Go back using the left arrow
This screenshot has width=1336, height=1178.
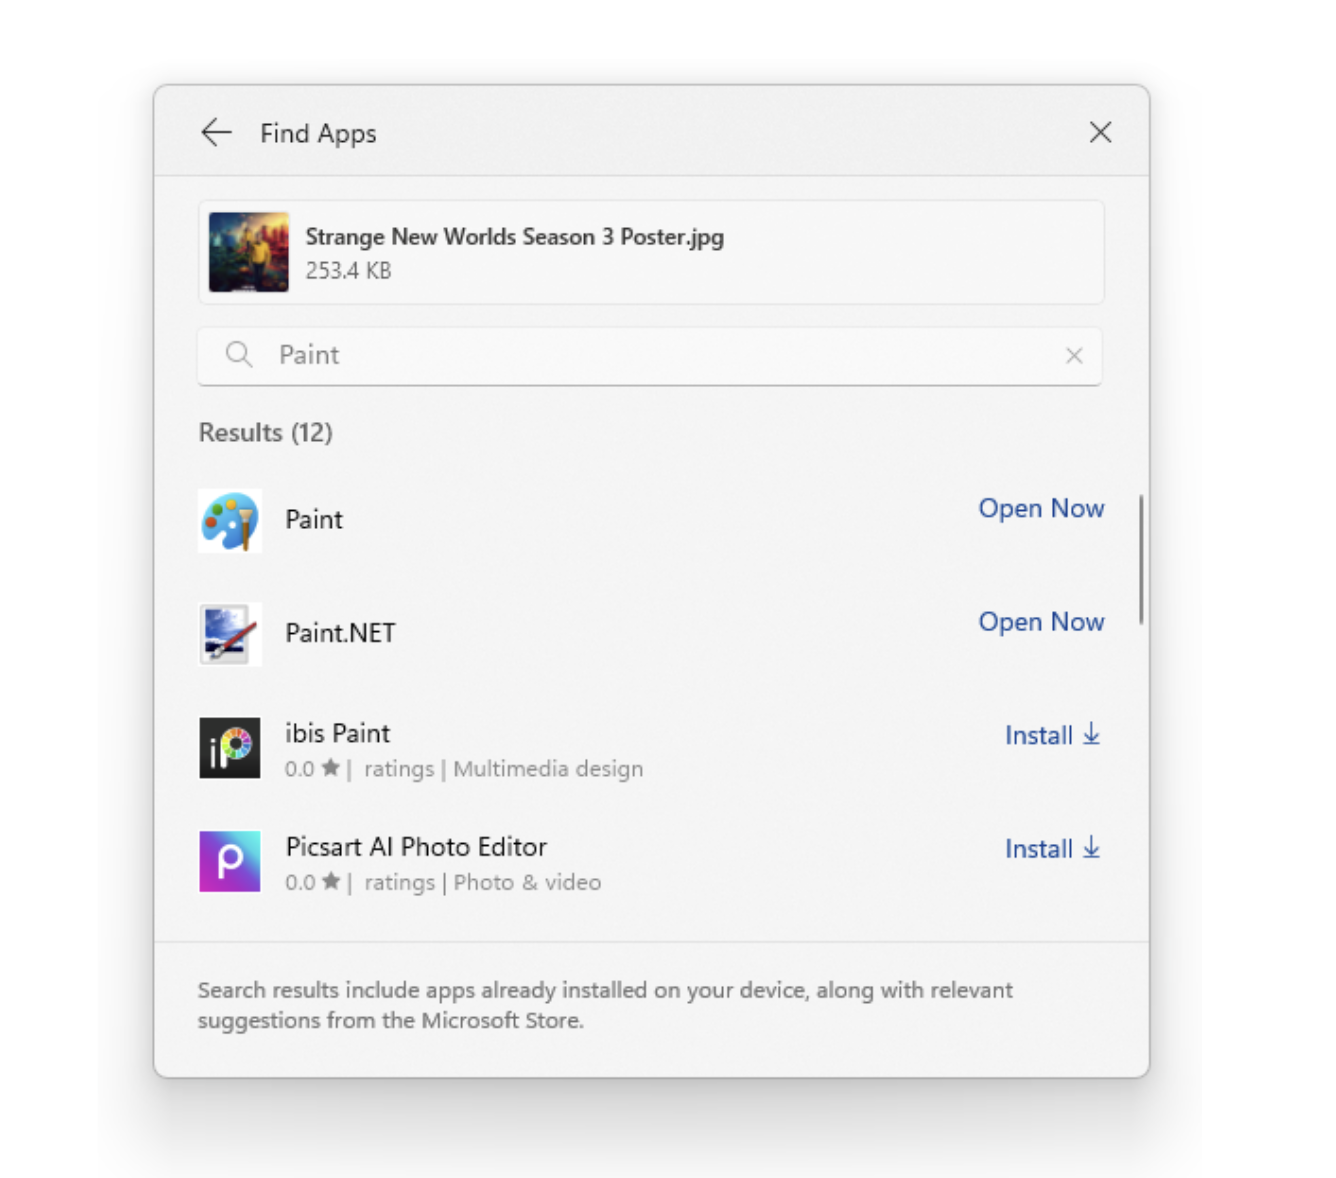click(x=216, y=132)
